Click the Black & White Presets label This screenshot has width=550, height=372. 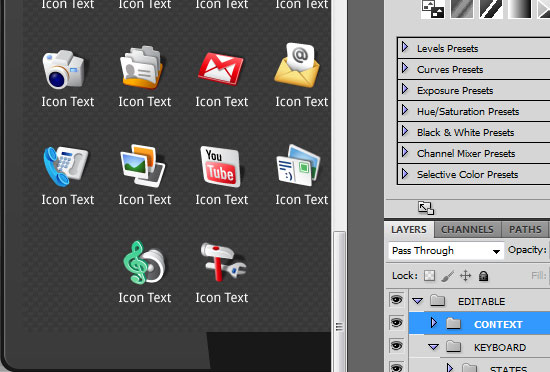pyautogui.click(x=465, y=133)
